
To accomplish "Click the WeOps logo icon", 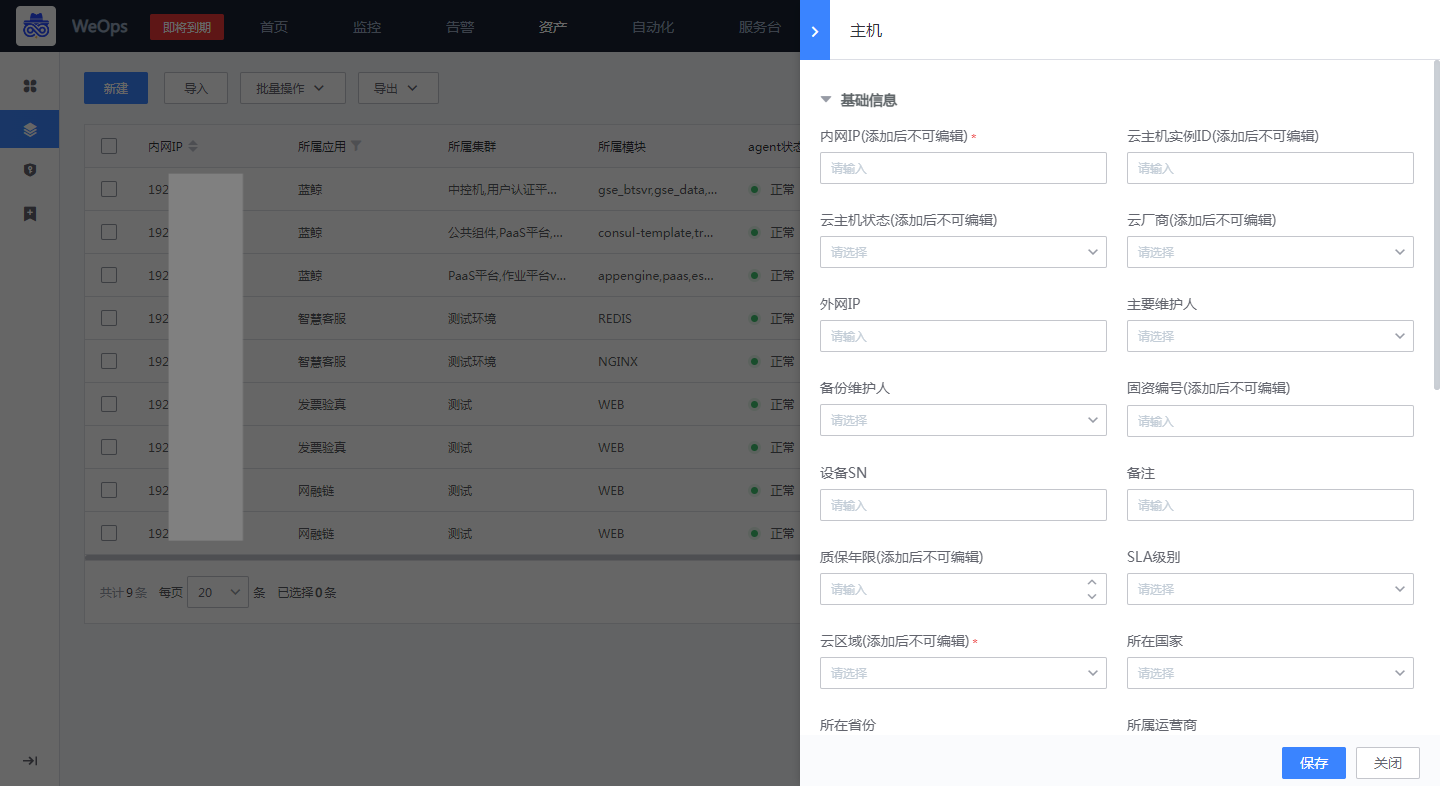I will click(x=34, y=26).
